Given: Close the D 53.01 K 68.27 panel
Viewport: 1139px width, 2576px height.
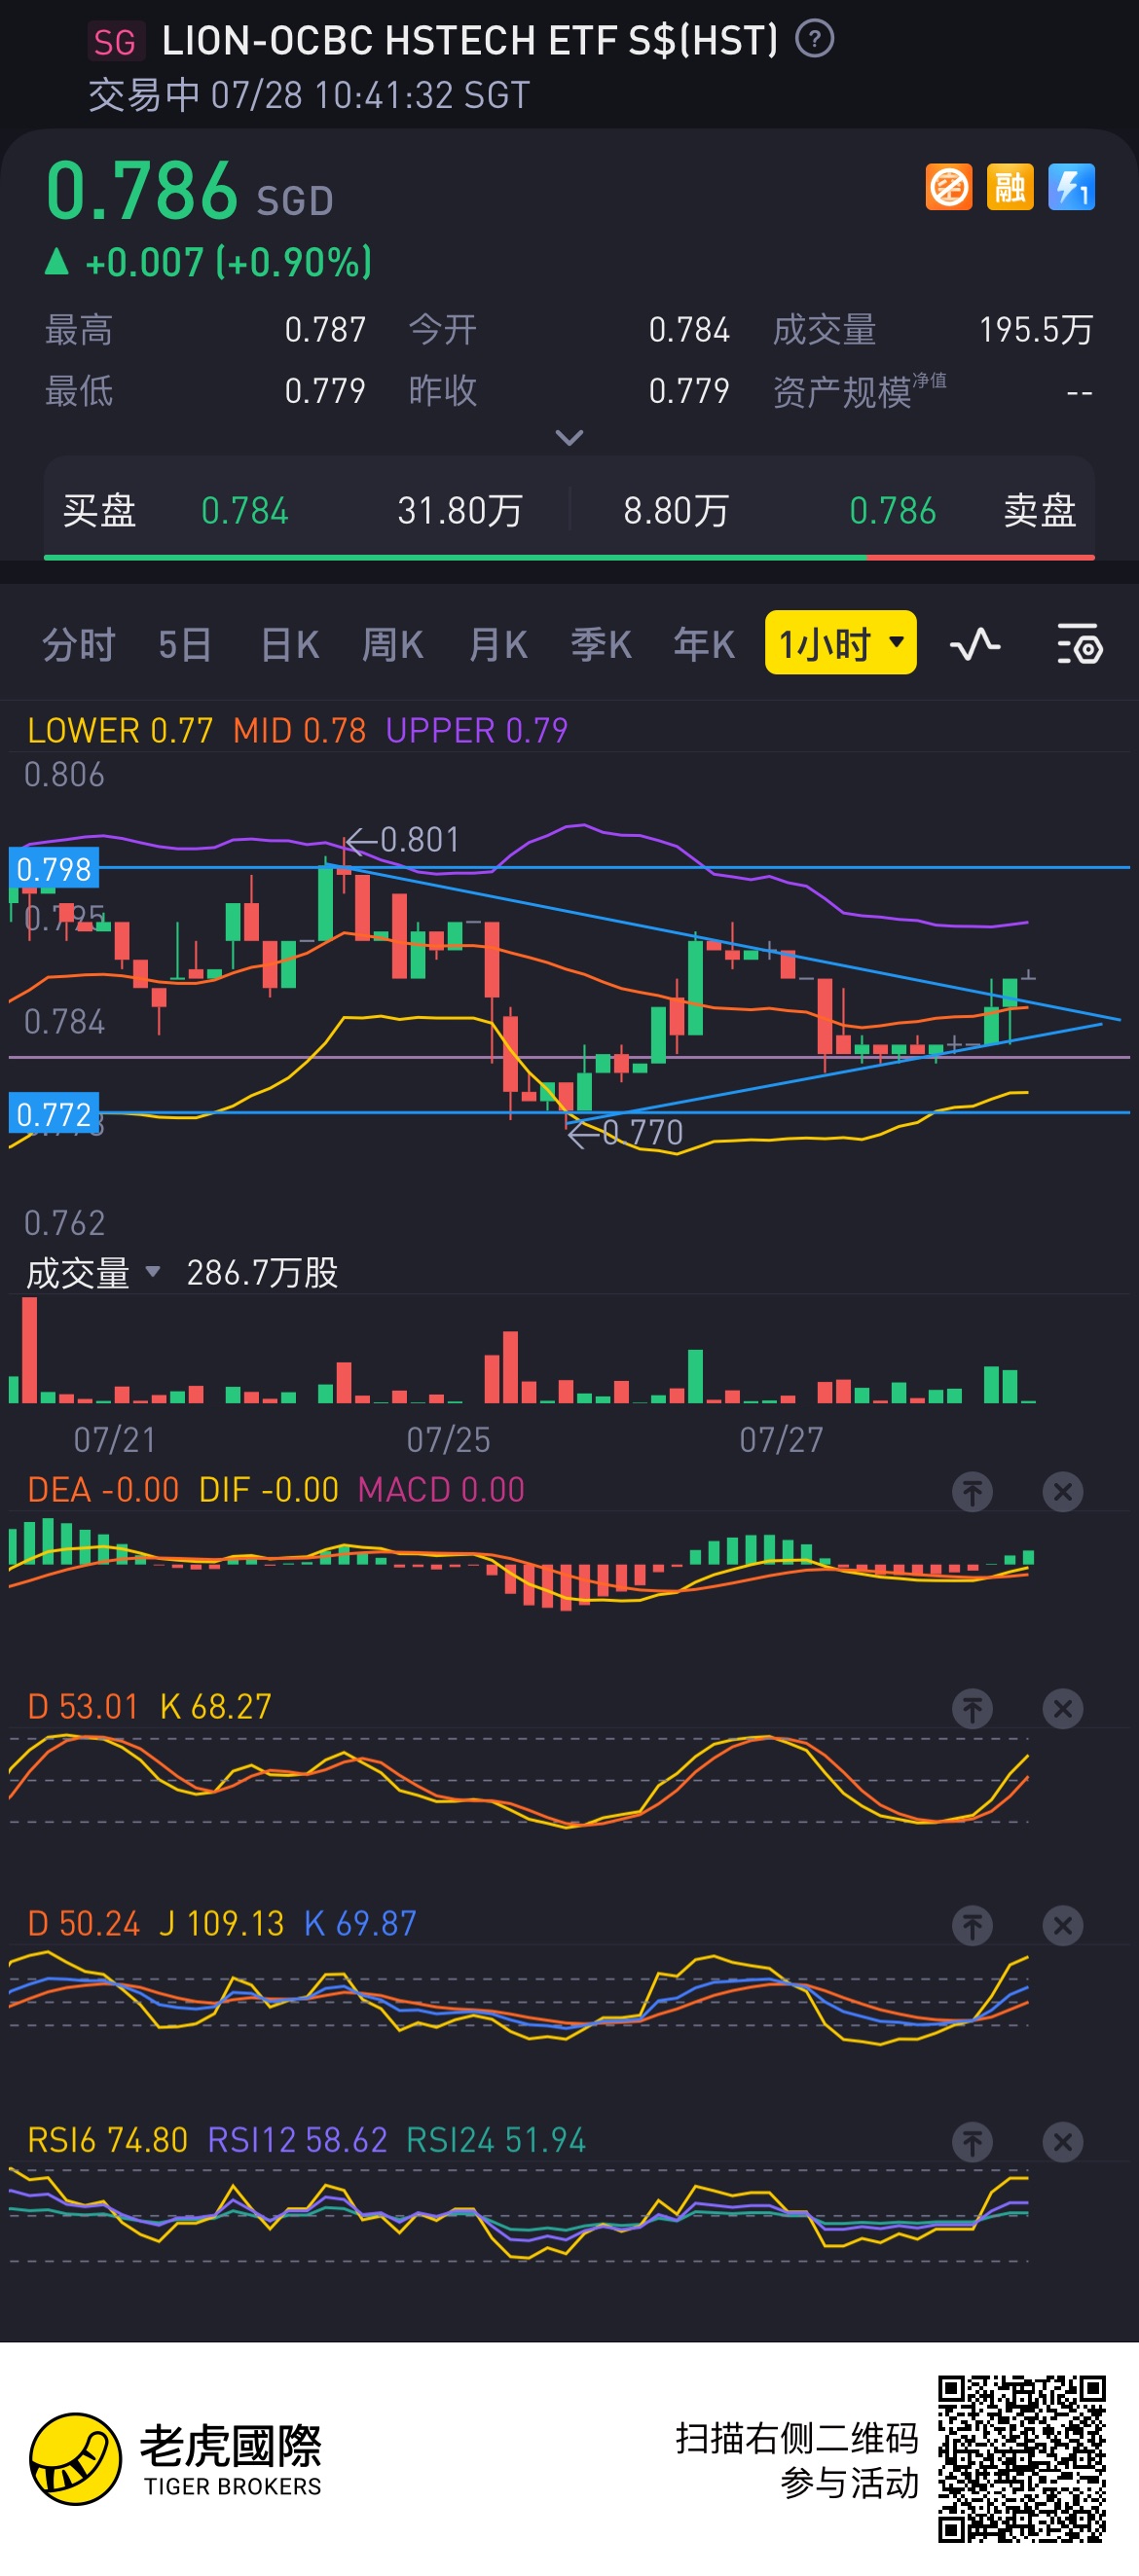Looking at the screenshot, I should coord(1062,1709).
